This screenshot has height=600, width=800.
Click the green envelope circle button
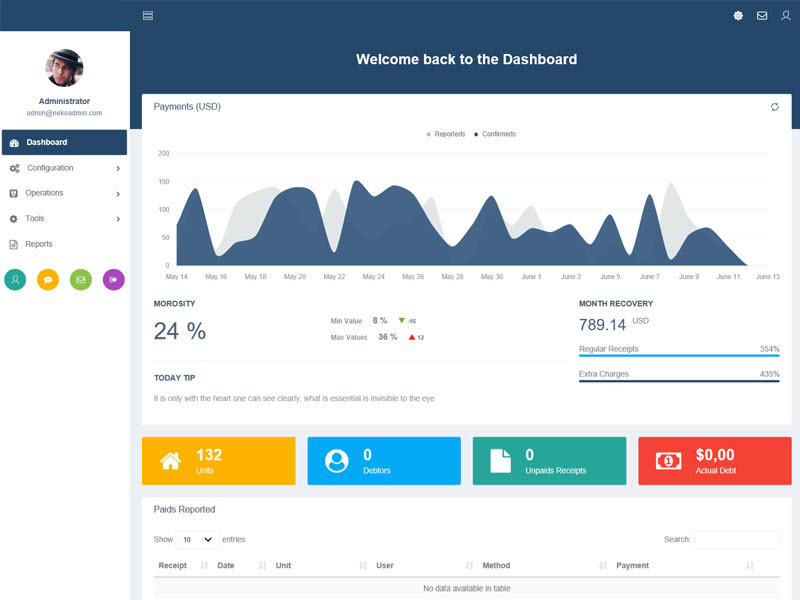point(81,280)
